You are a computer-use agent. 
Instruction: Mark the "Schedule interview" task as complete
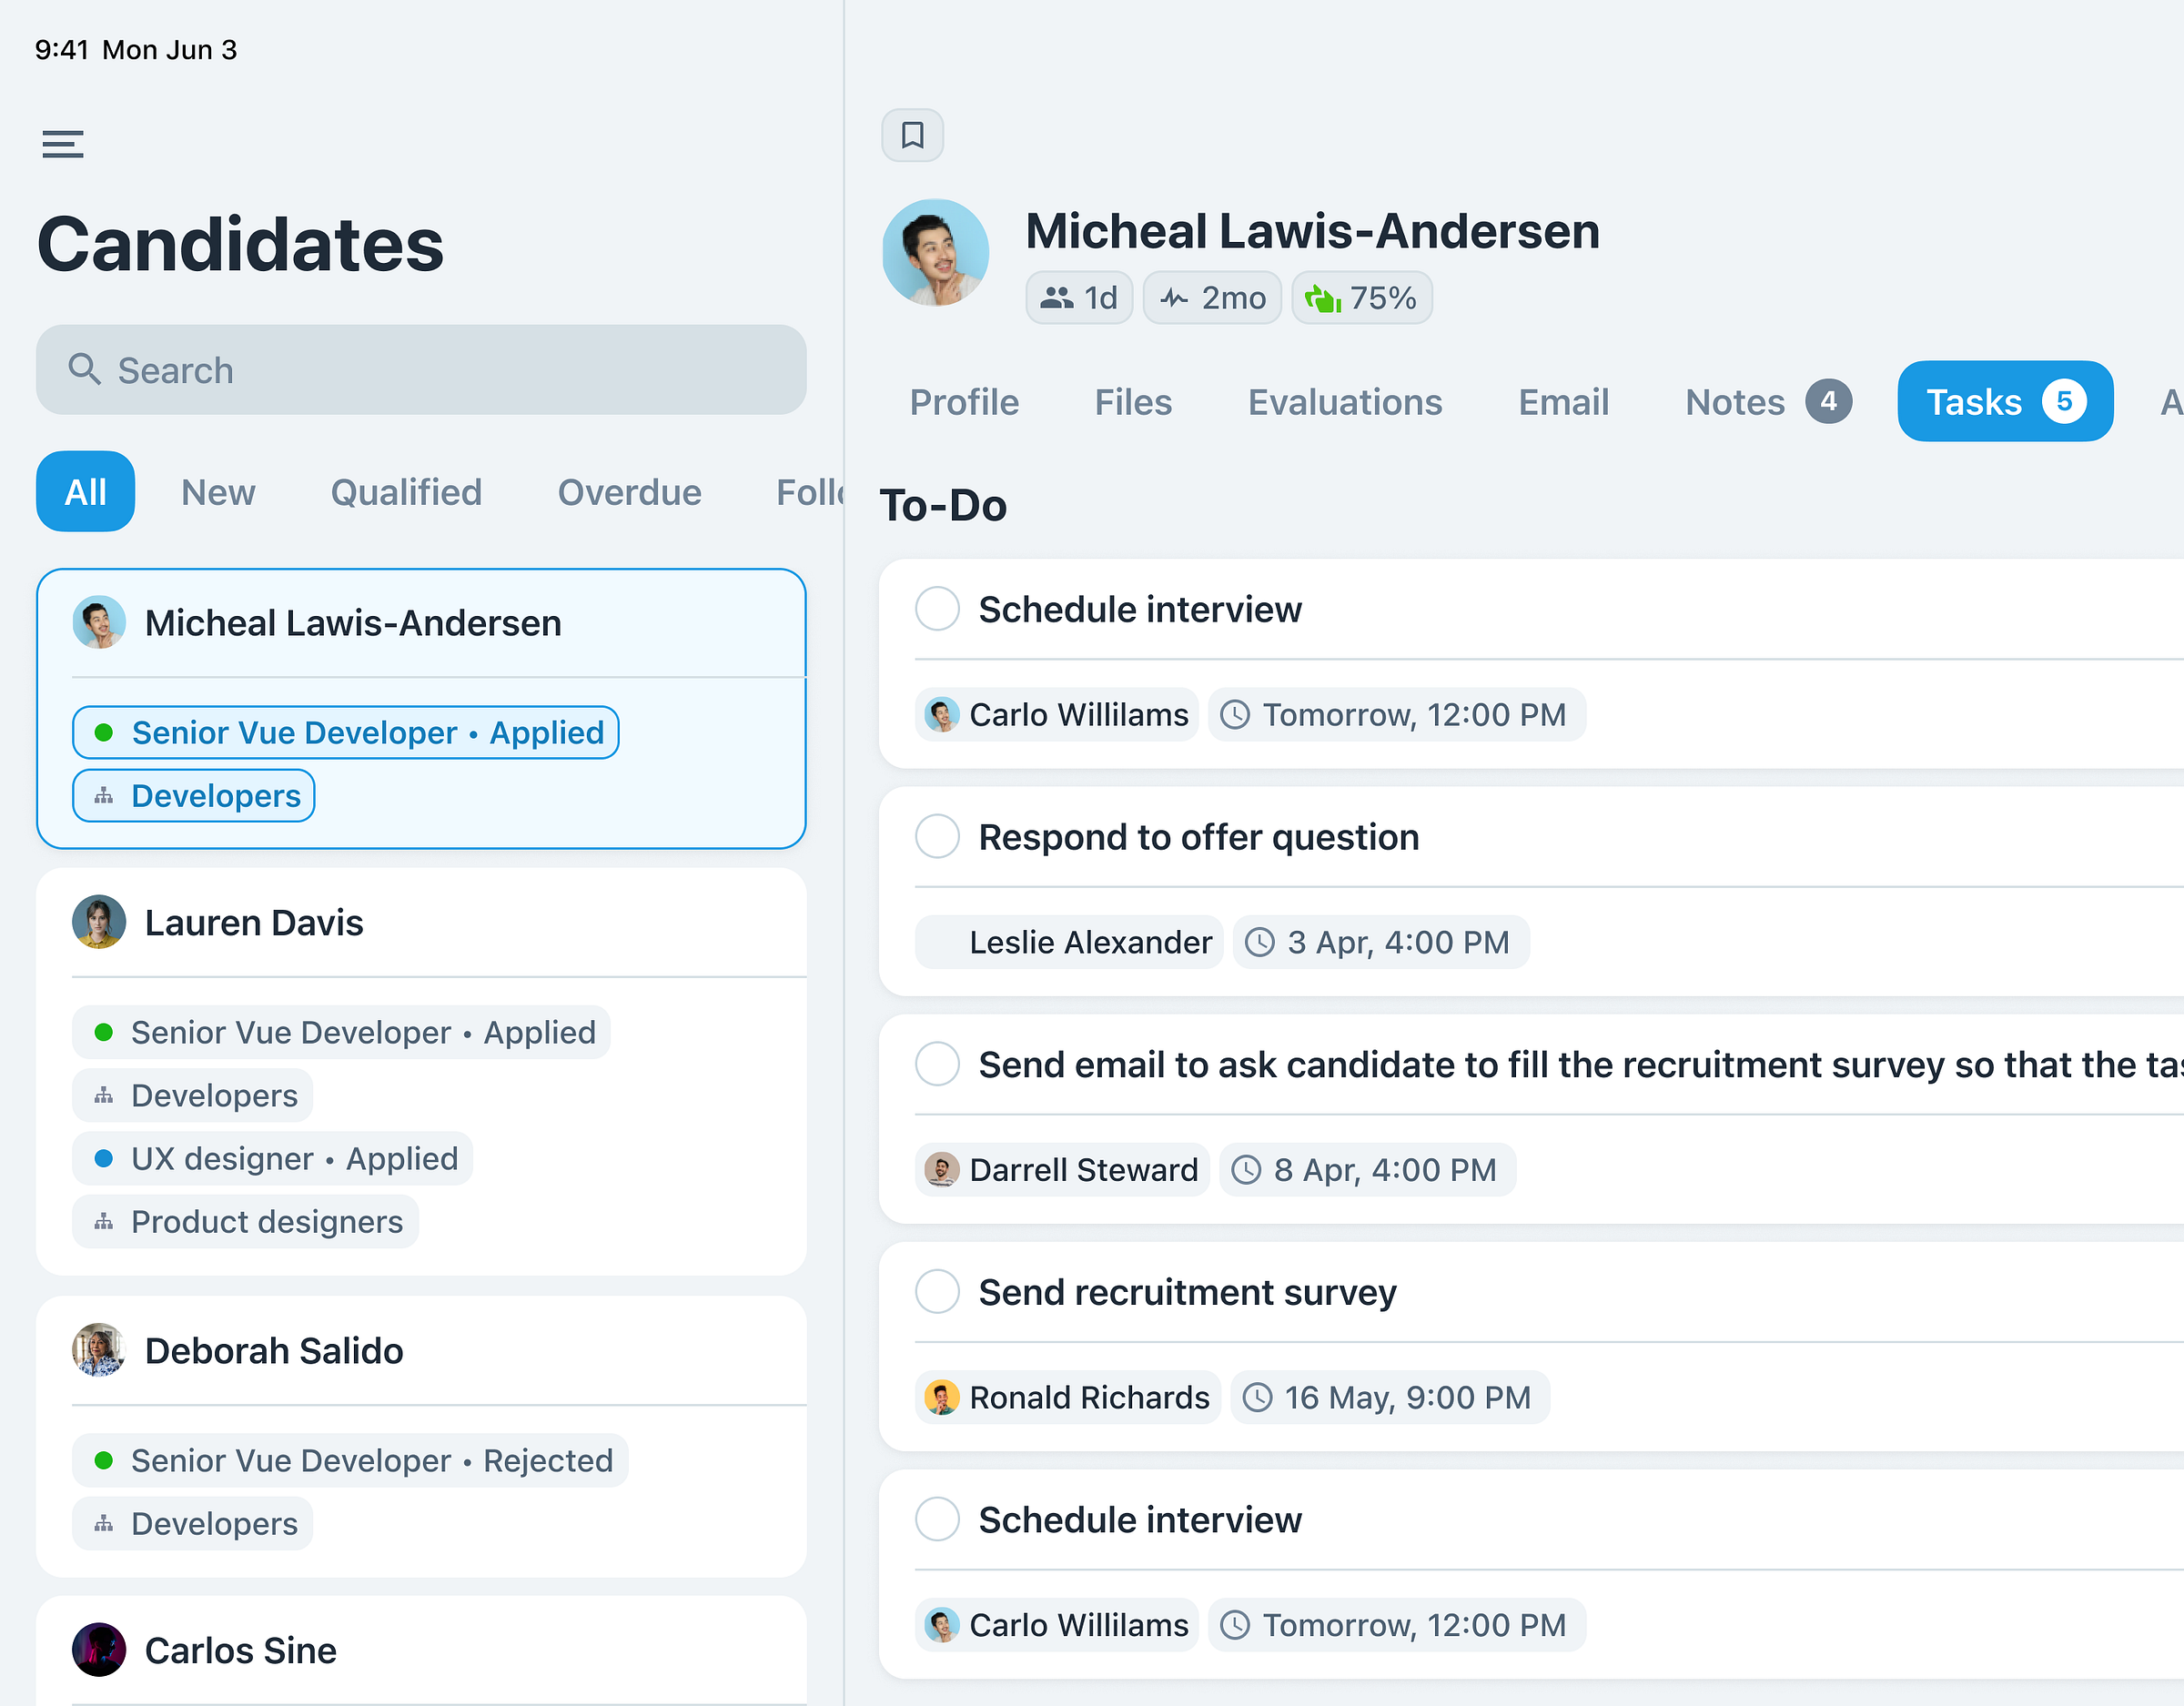click(937, 608)
